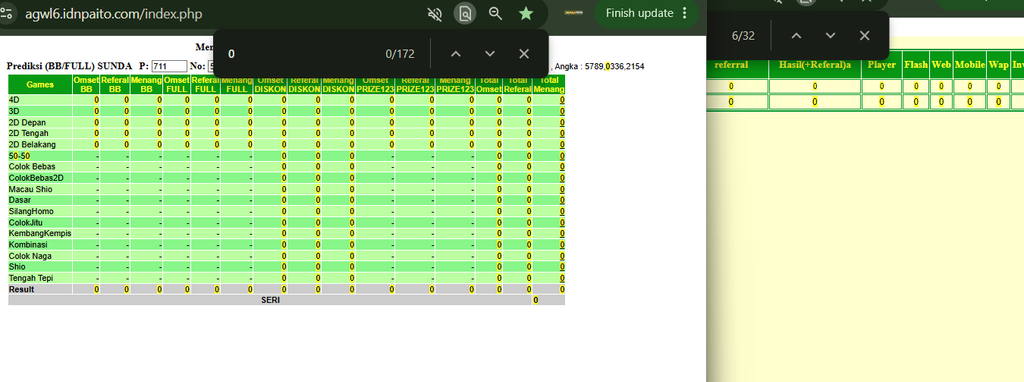1024x382 pixels.
Task: Select the Colok Bebas row label
Action: coord(32,167)
